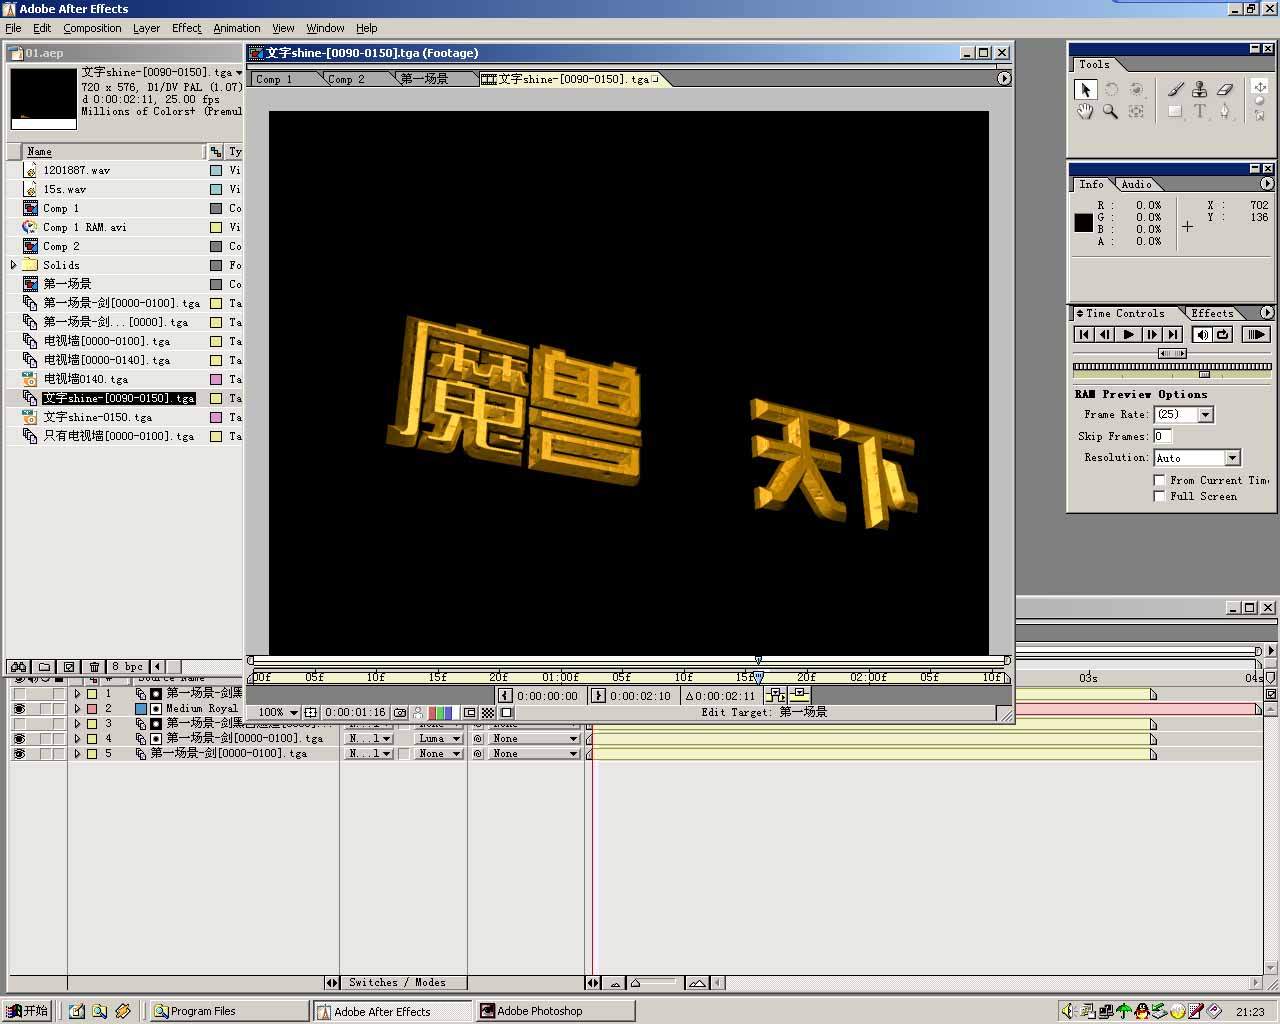This screenshot has height=1024, width=1280.
Task: Open layer 5 parent None dropdown
Action: tap(535, 753)
